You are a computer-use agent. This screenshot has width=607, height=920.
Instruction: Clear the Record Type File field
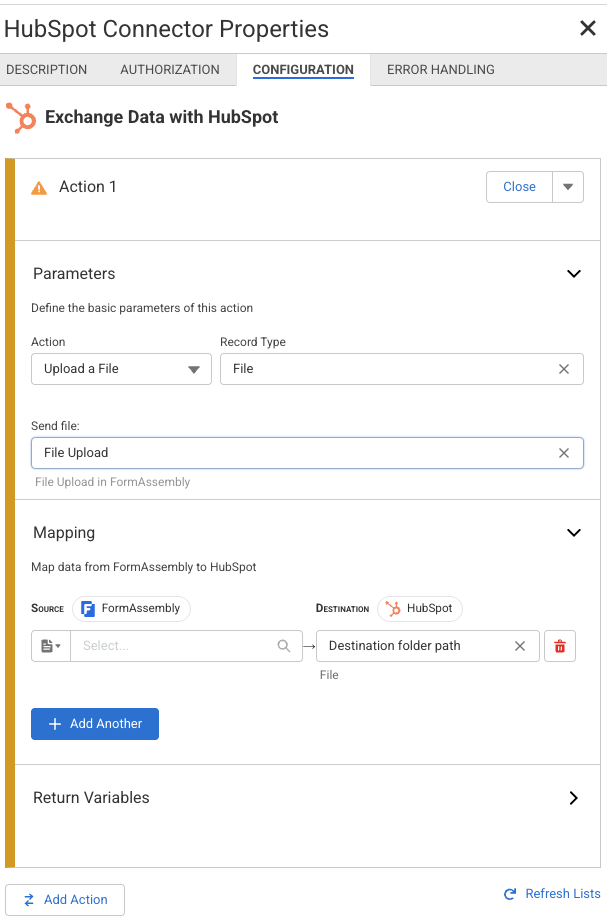click(x=564, y=369)
